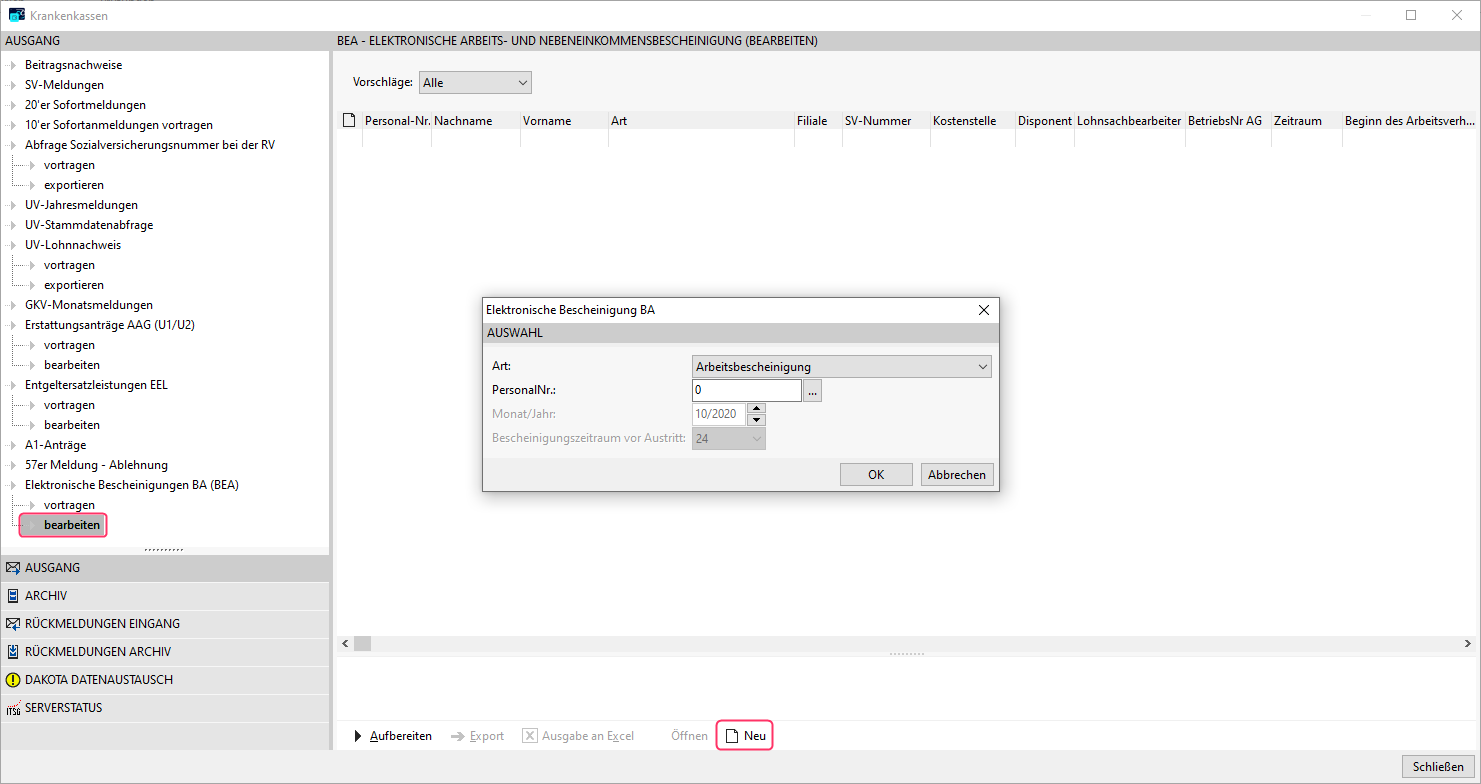Select exportieren under Abfrage Sozialversicherungsnummer

(74, 185)
